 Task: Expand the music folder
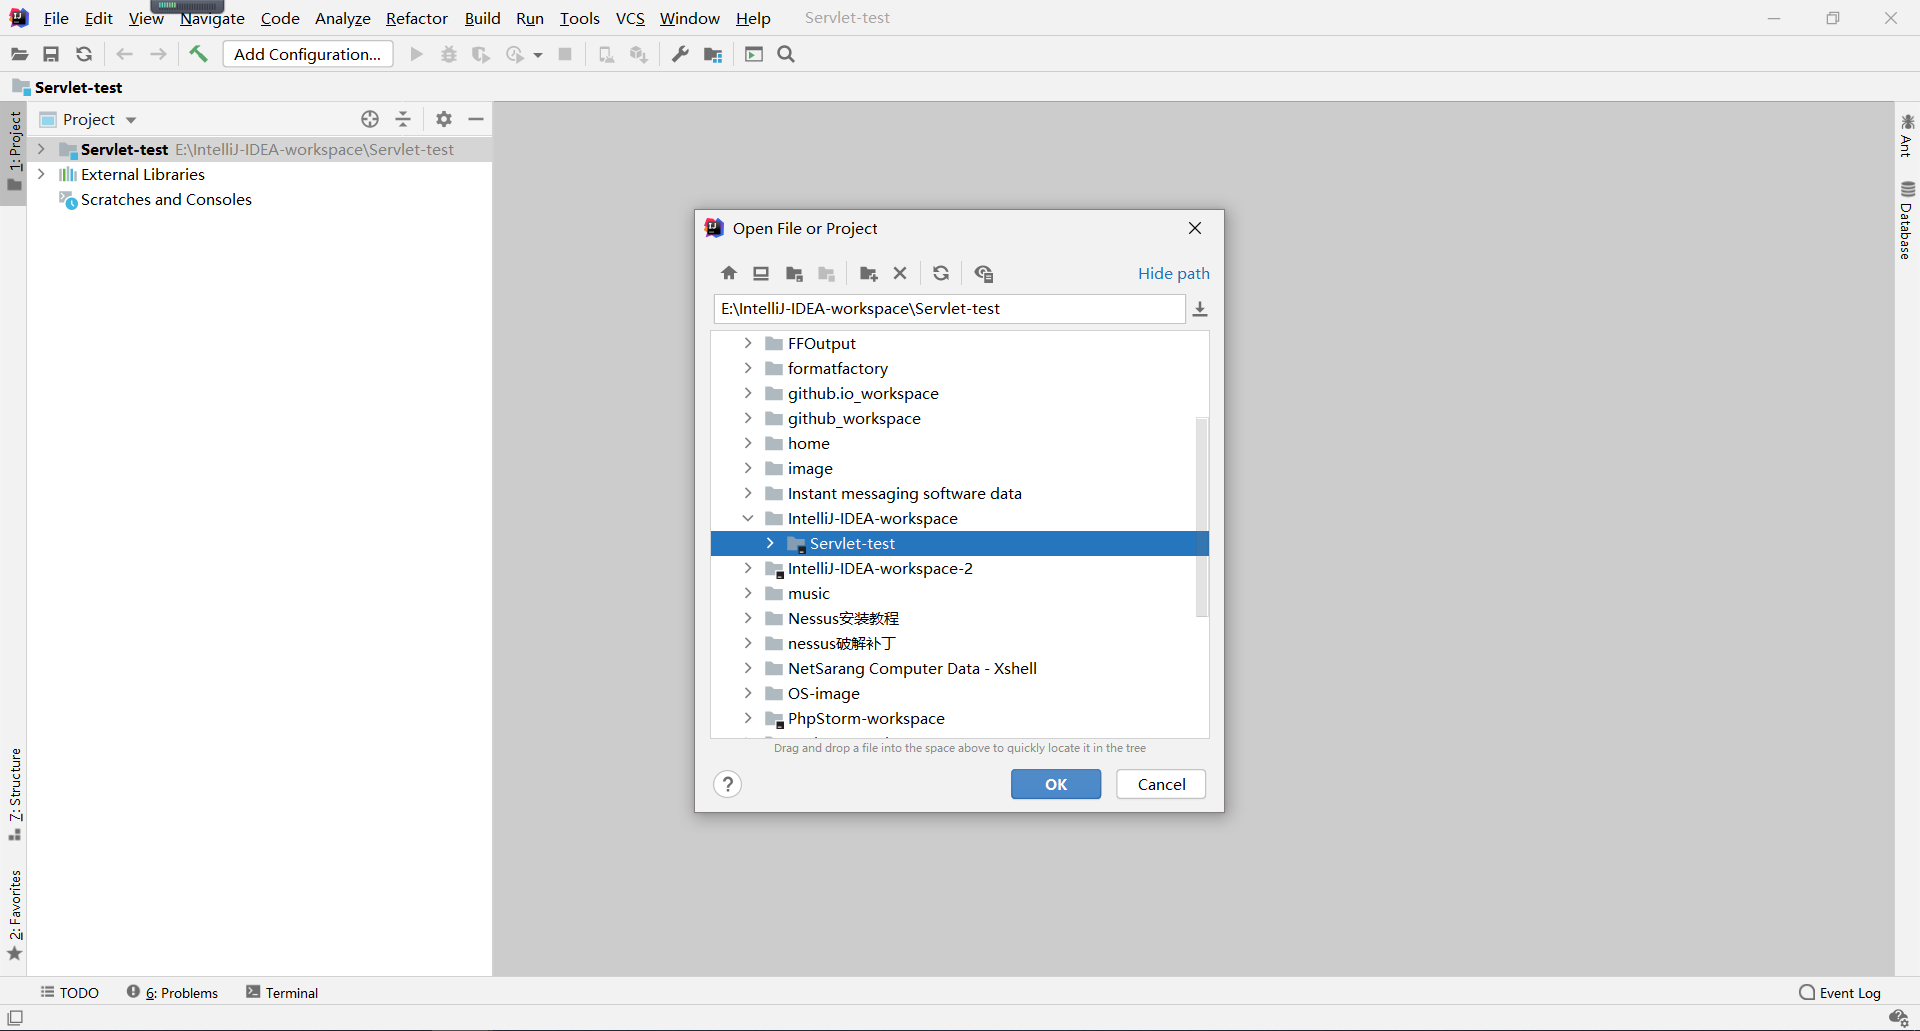[748, 593]
